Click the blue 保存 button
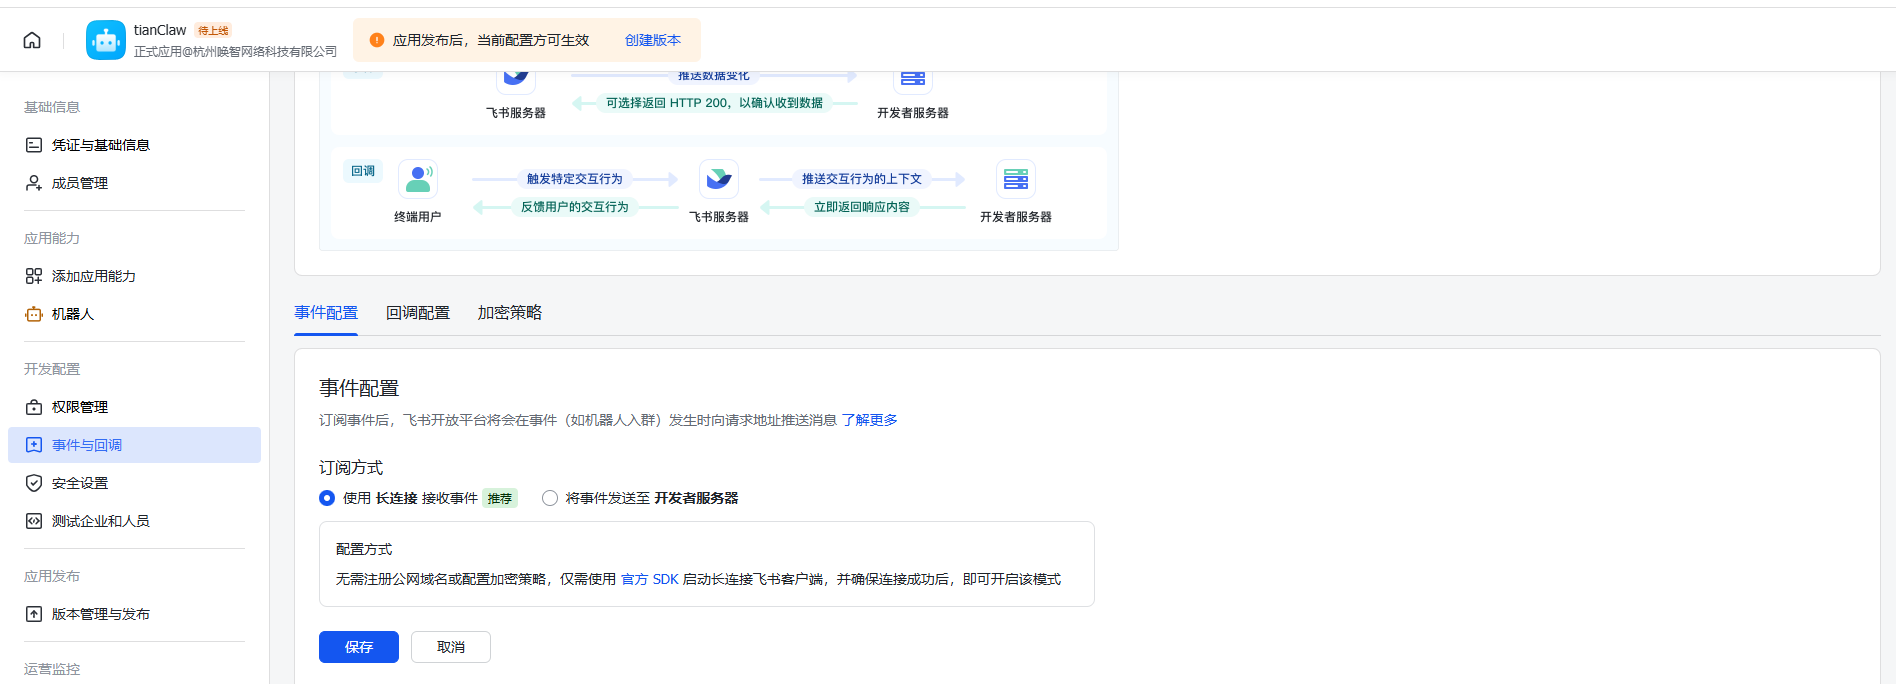 point(359,647)
